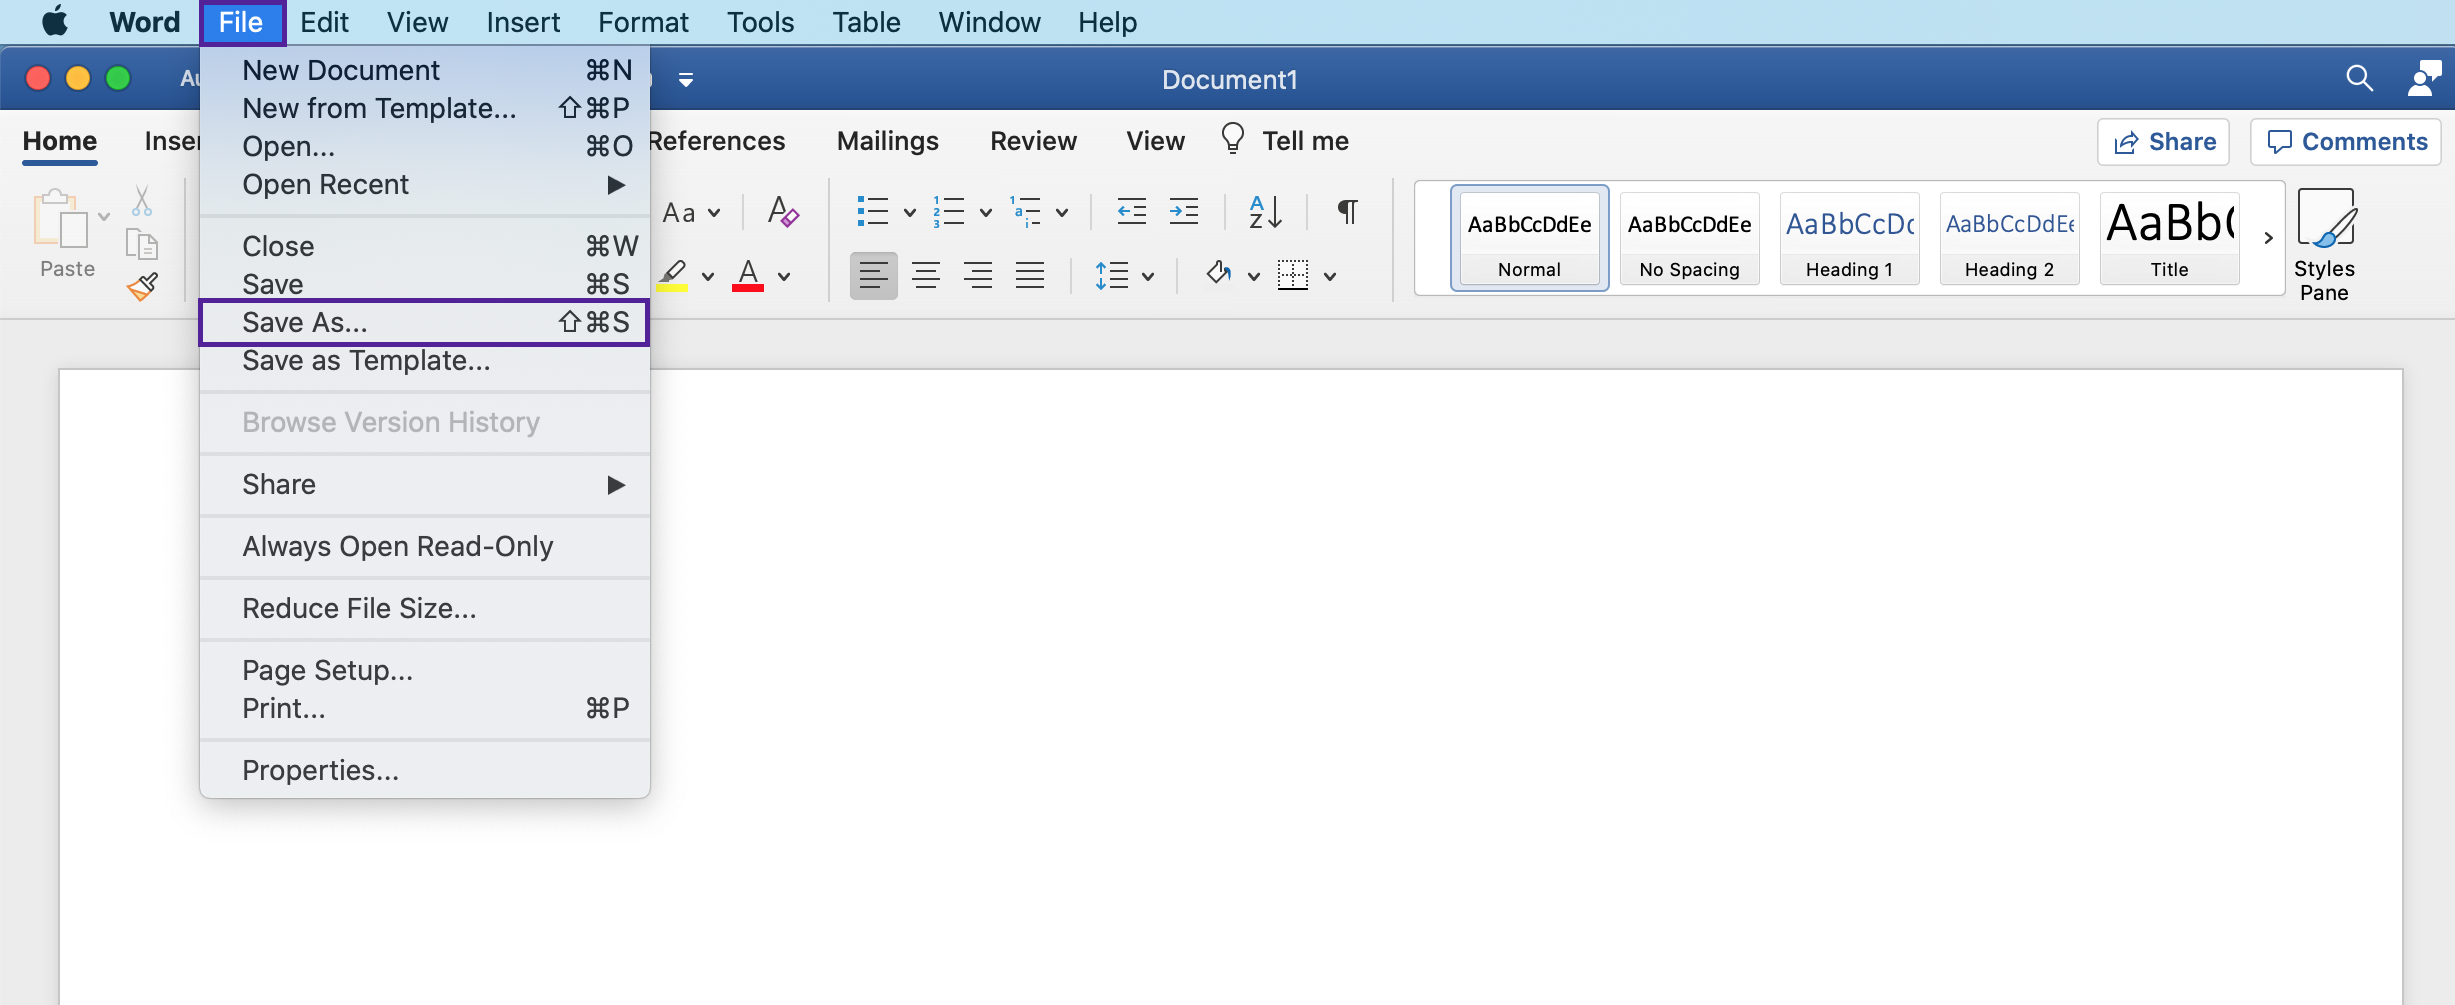Expand line spacing dropdown arrow
Viewport: 2455px width, 1005px height.
(1149, 277)
